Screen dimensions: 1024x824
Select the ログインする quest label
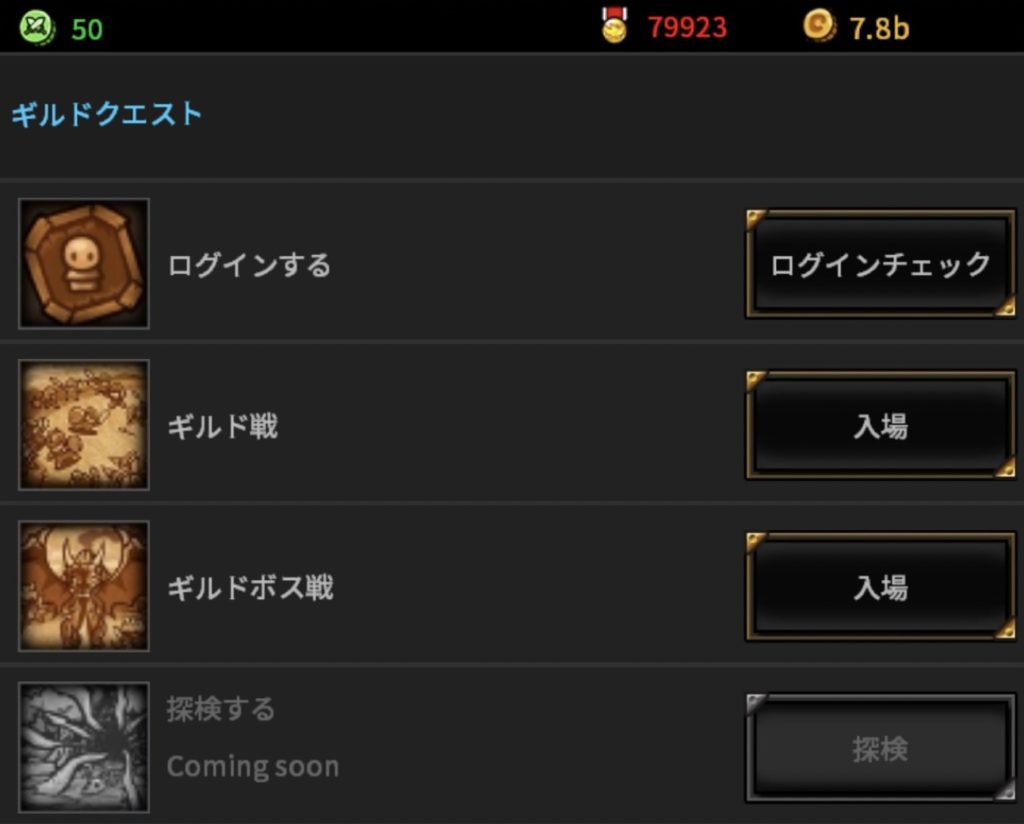click(249, 265)
